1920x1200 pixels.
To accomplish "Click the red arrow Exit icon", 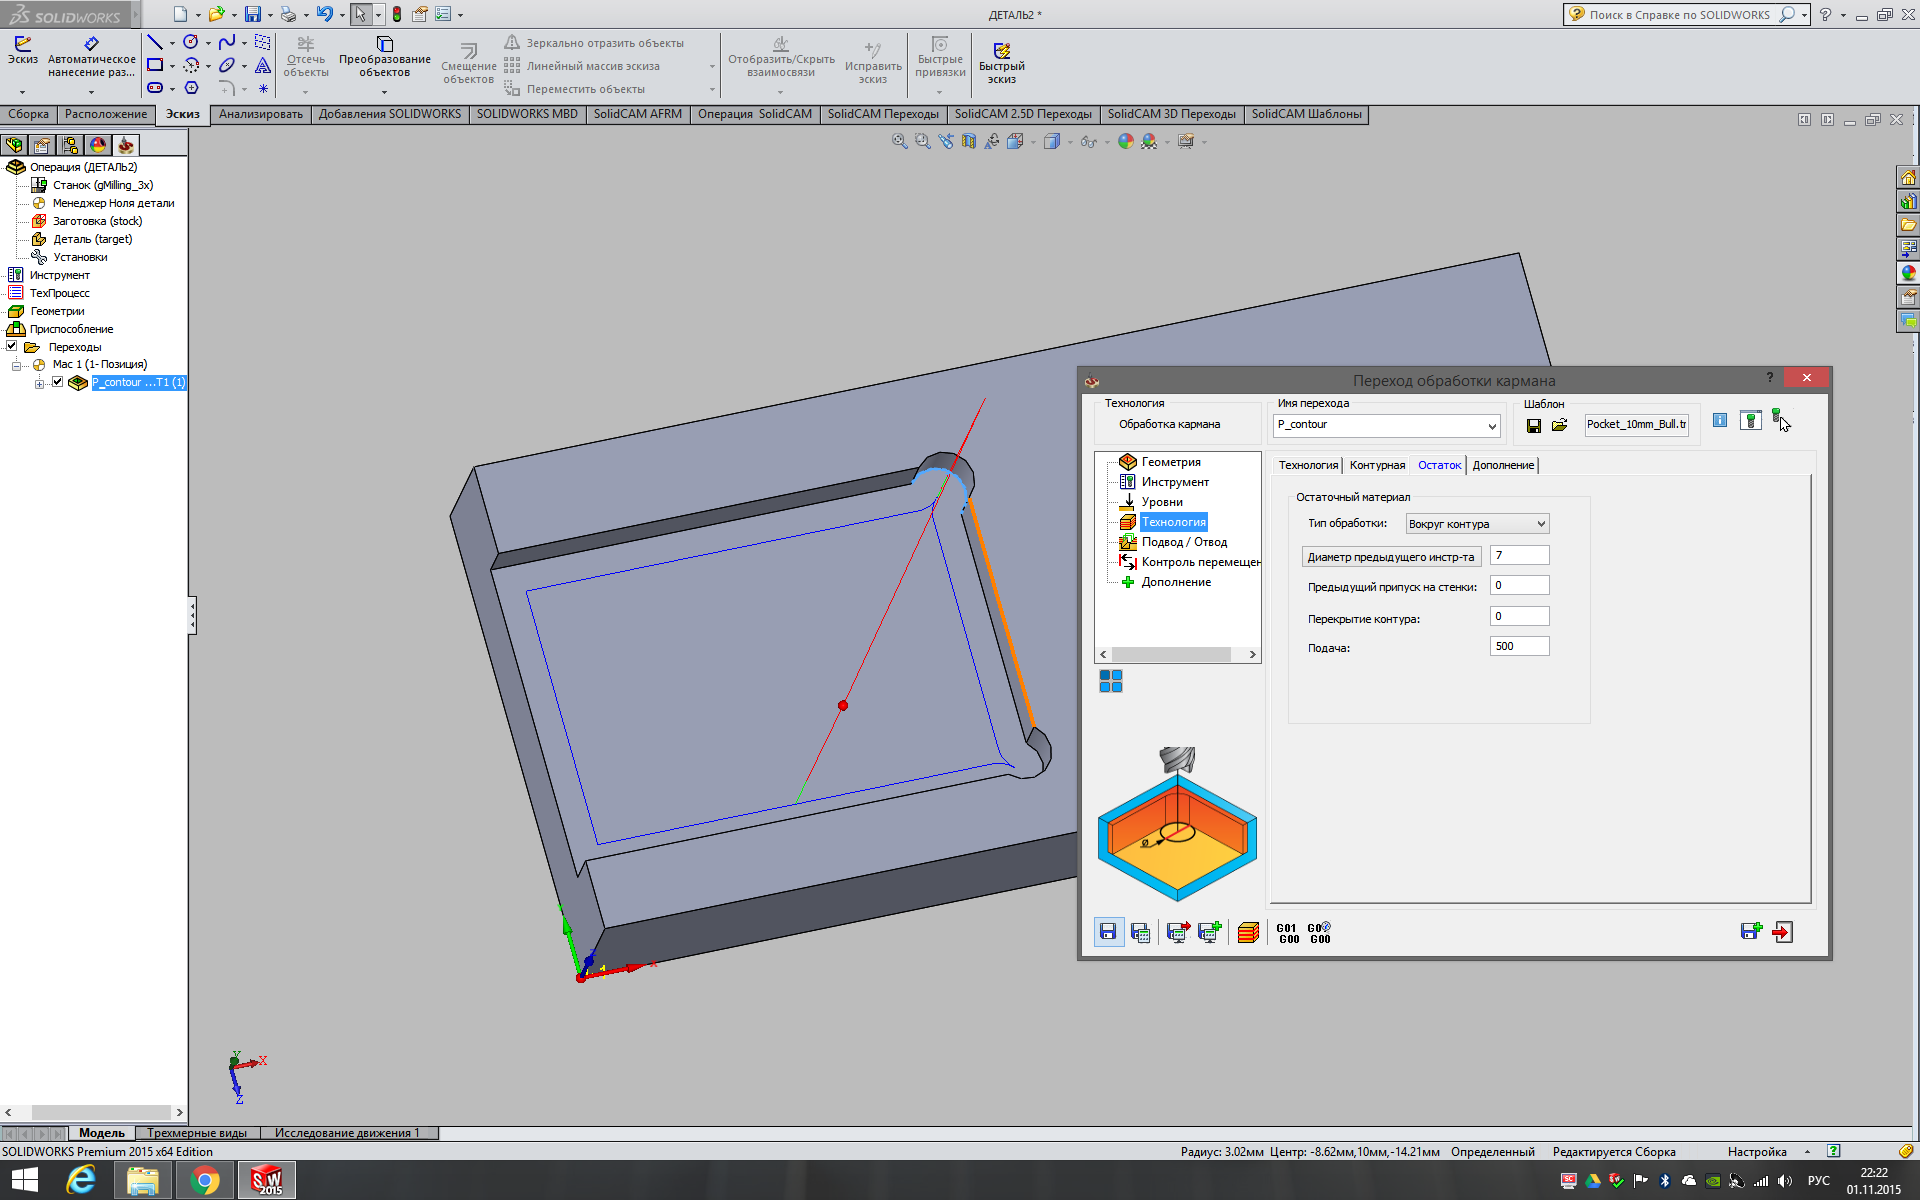I will [x=1782, y=932].
